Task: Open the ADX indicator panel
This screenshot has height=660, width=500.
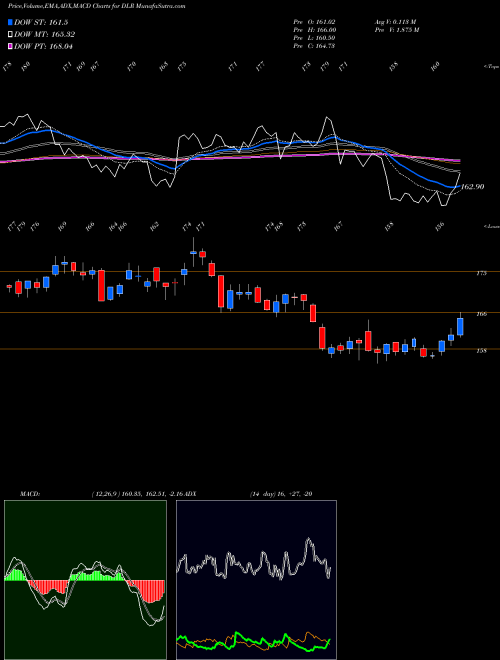Action: (256, 580)
